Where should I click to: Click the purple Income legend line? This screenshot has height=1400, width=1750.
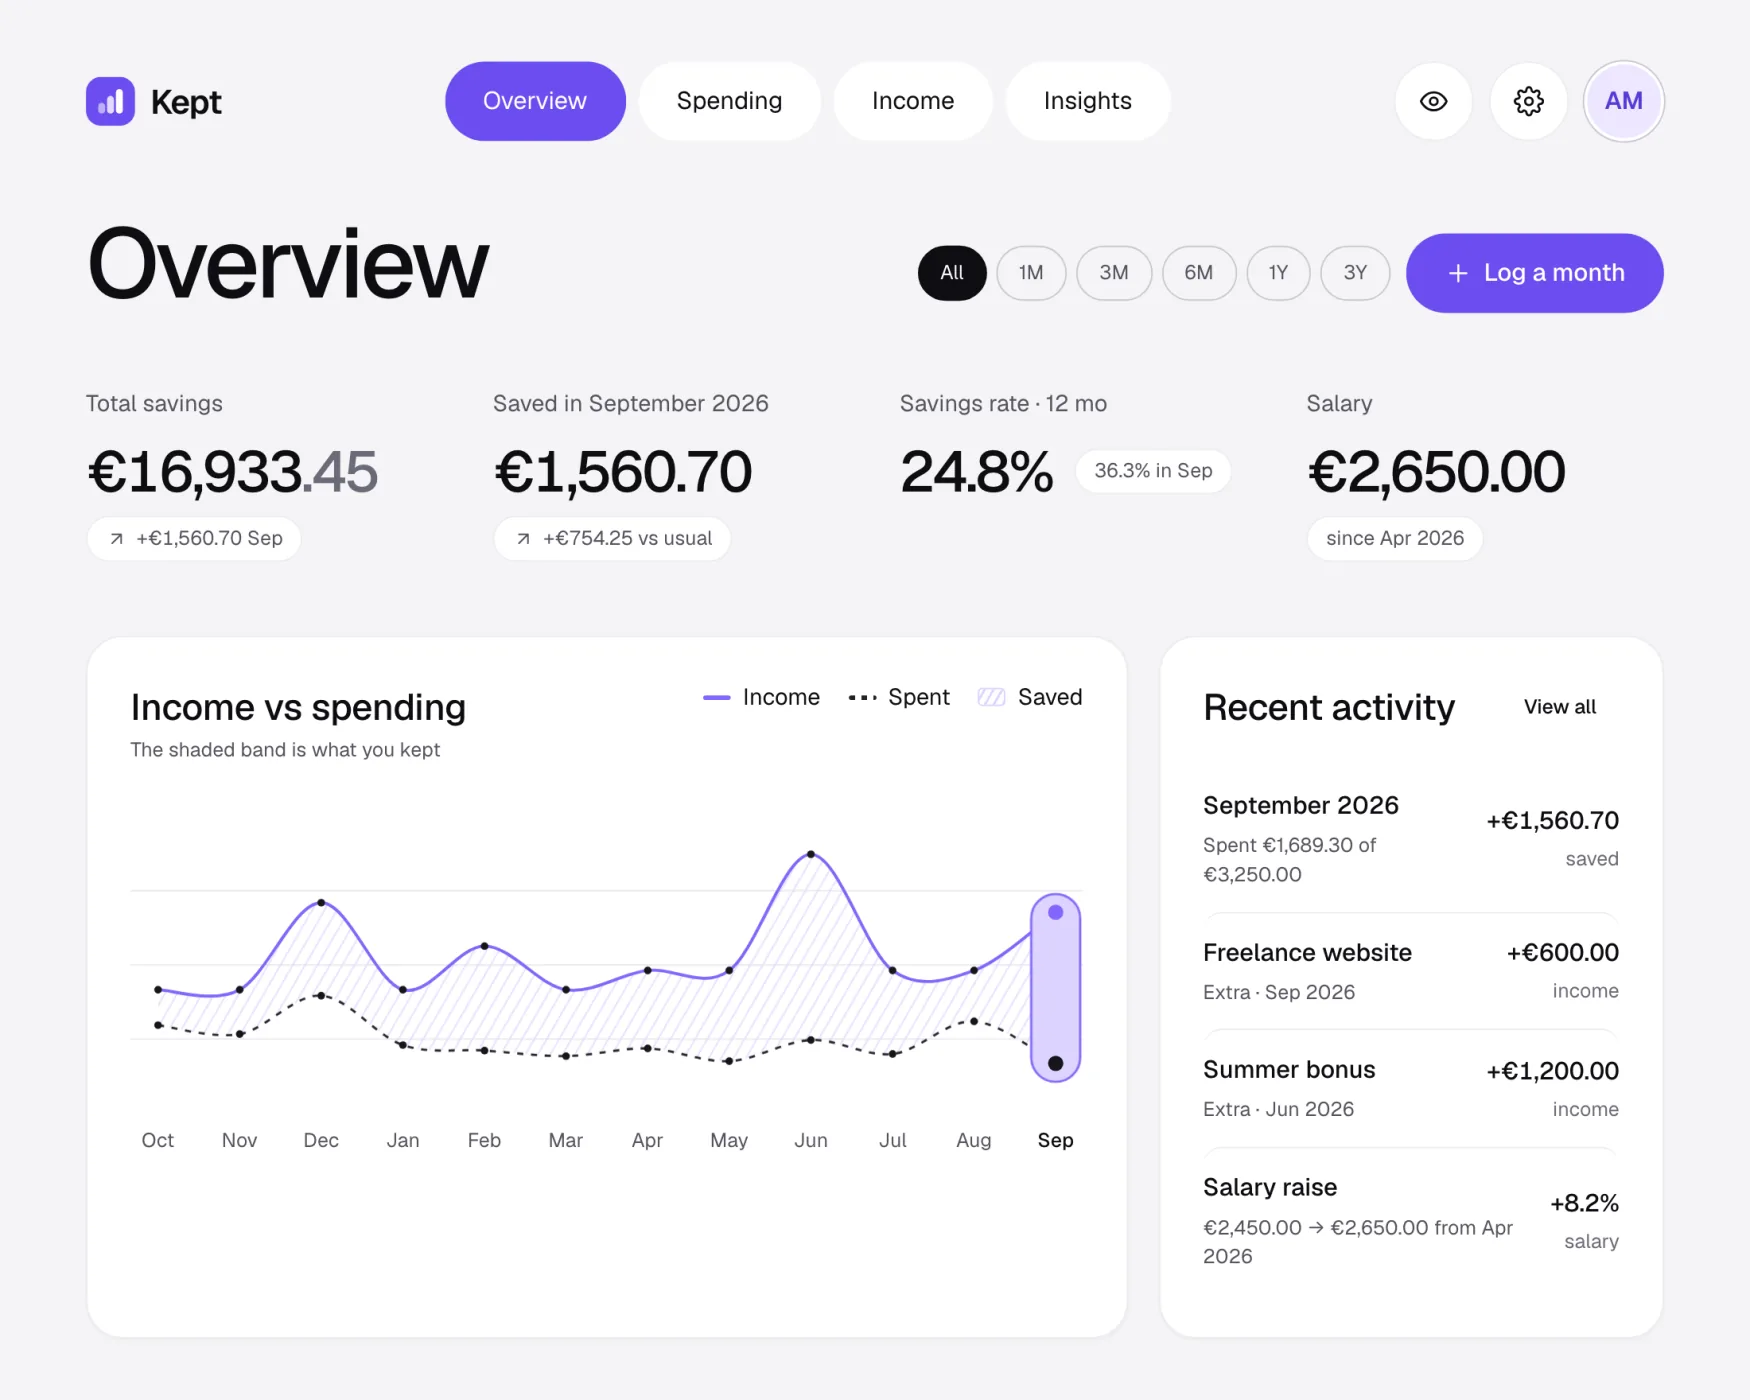point(717,697)
